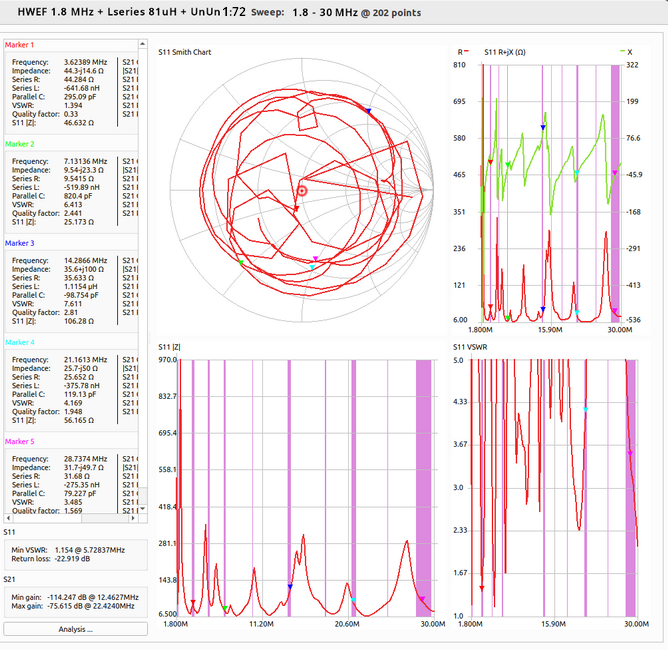Click Marker 3 Series L 1.1154 µH
Image resolution: width=668 pixels, height=650 pixels.
tap(81, 287)
